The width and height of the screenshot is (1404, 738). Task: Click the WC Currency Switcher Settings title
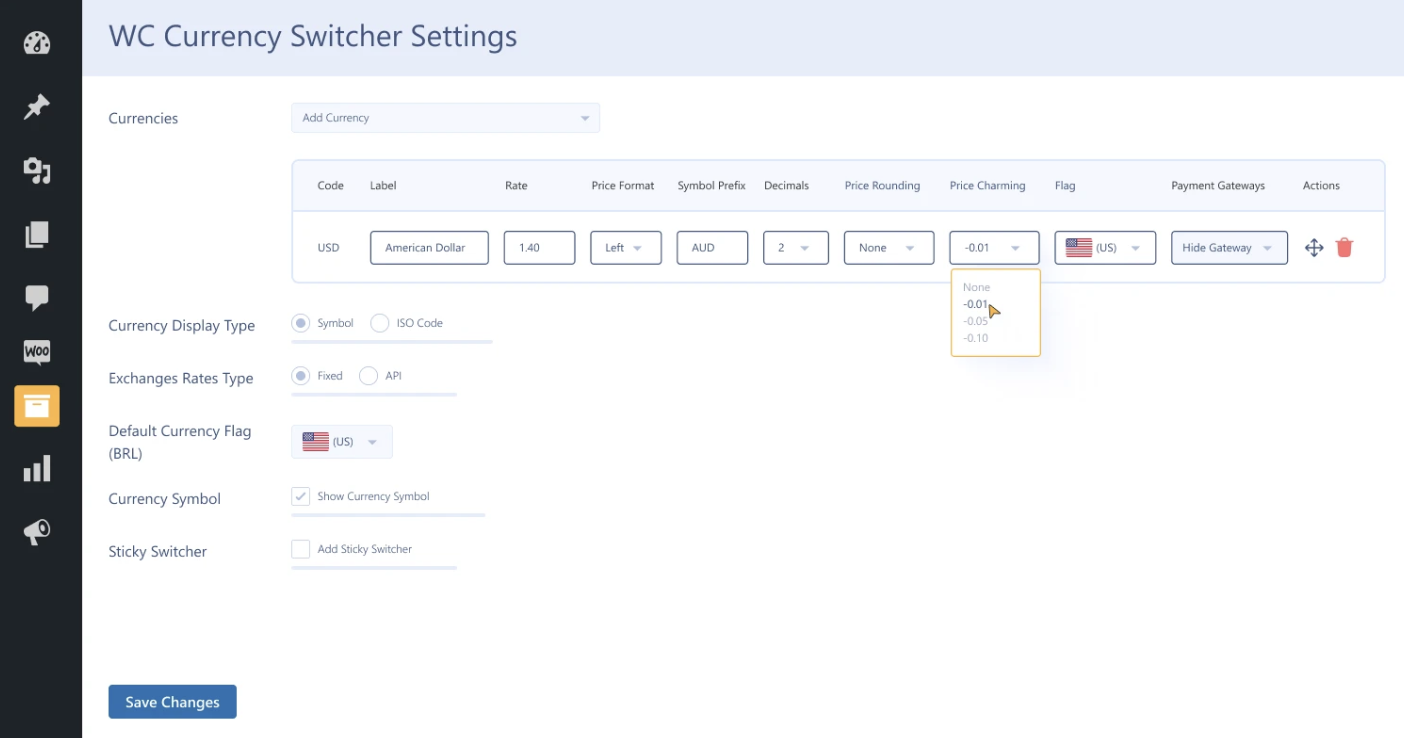[313, 37]
